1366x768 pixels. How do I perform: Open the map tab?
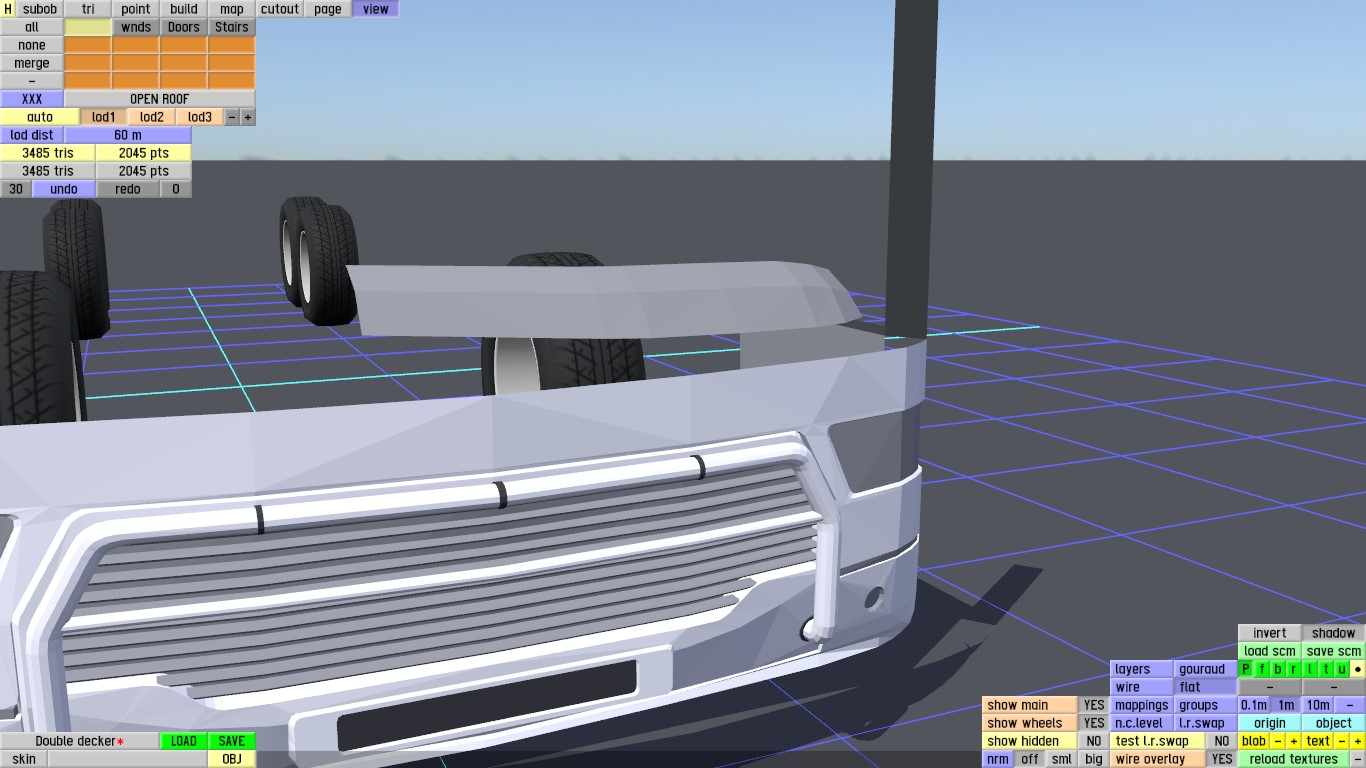pos(232,9)
